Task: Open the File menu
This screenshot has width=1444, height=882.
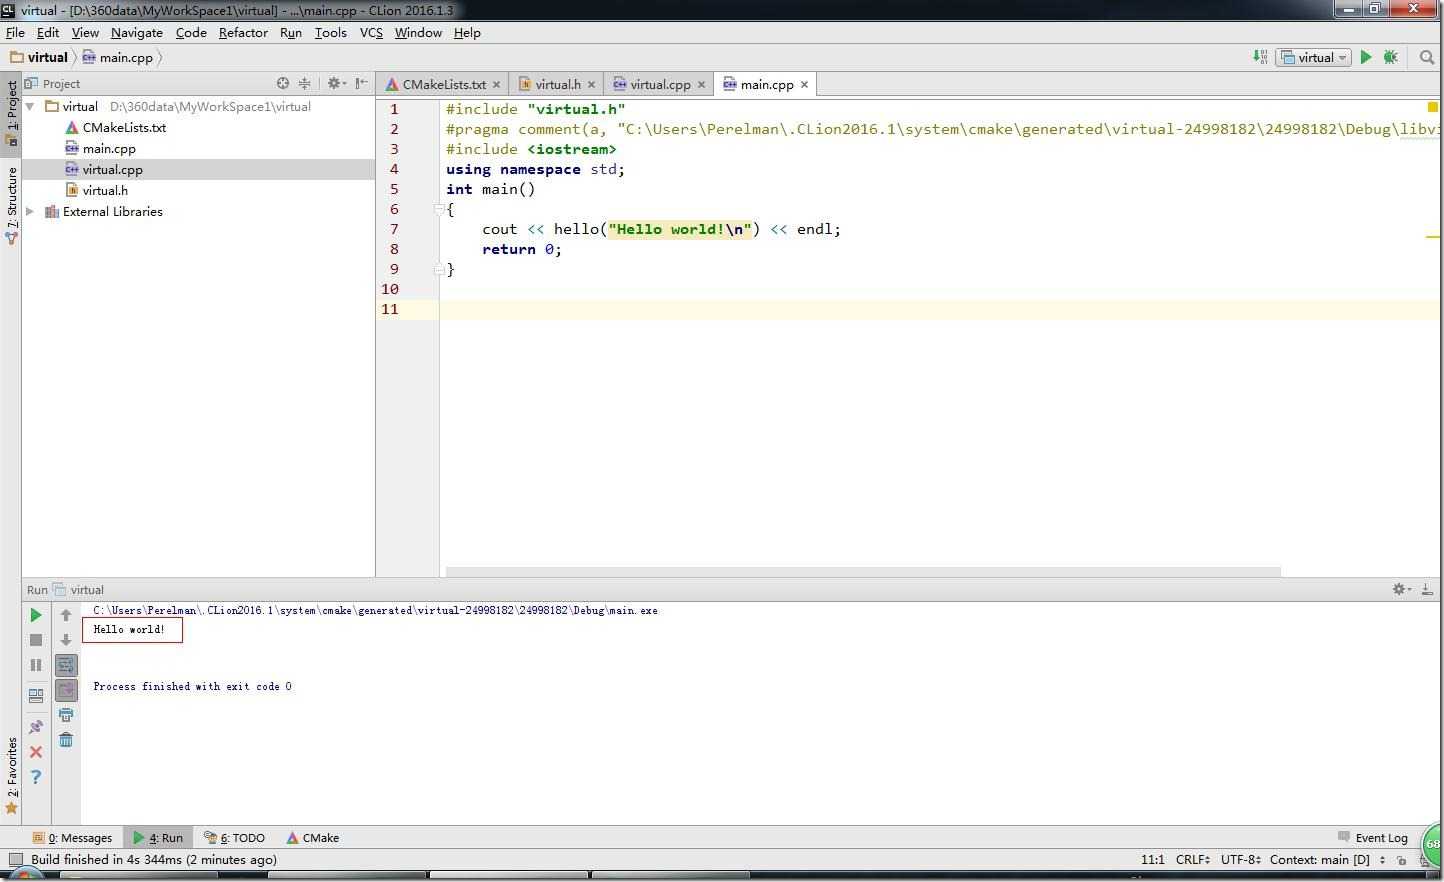Action: click(x=15, y=32)
